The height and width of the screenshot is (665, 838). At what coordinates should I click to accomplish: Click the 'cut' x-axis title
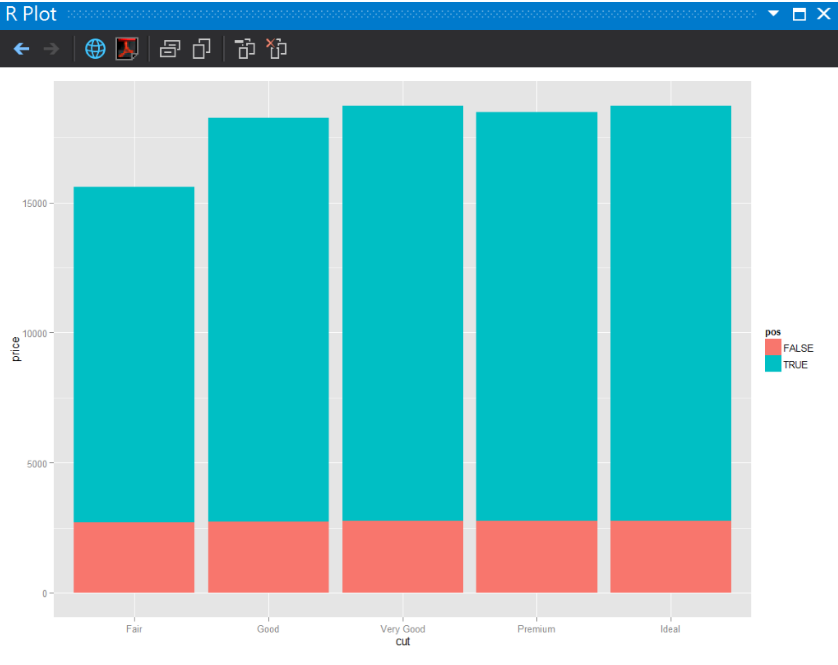click(402, 641)
